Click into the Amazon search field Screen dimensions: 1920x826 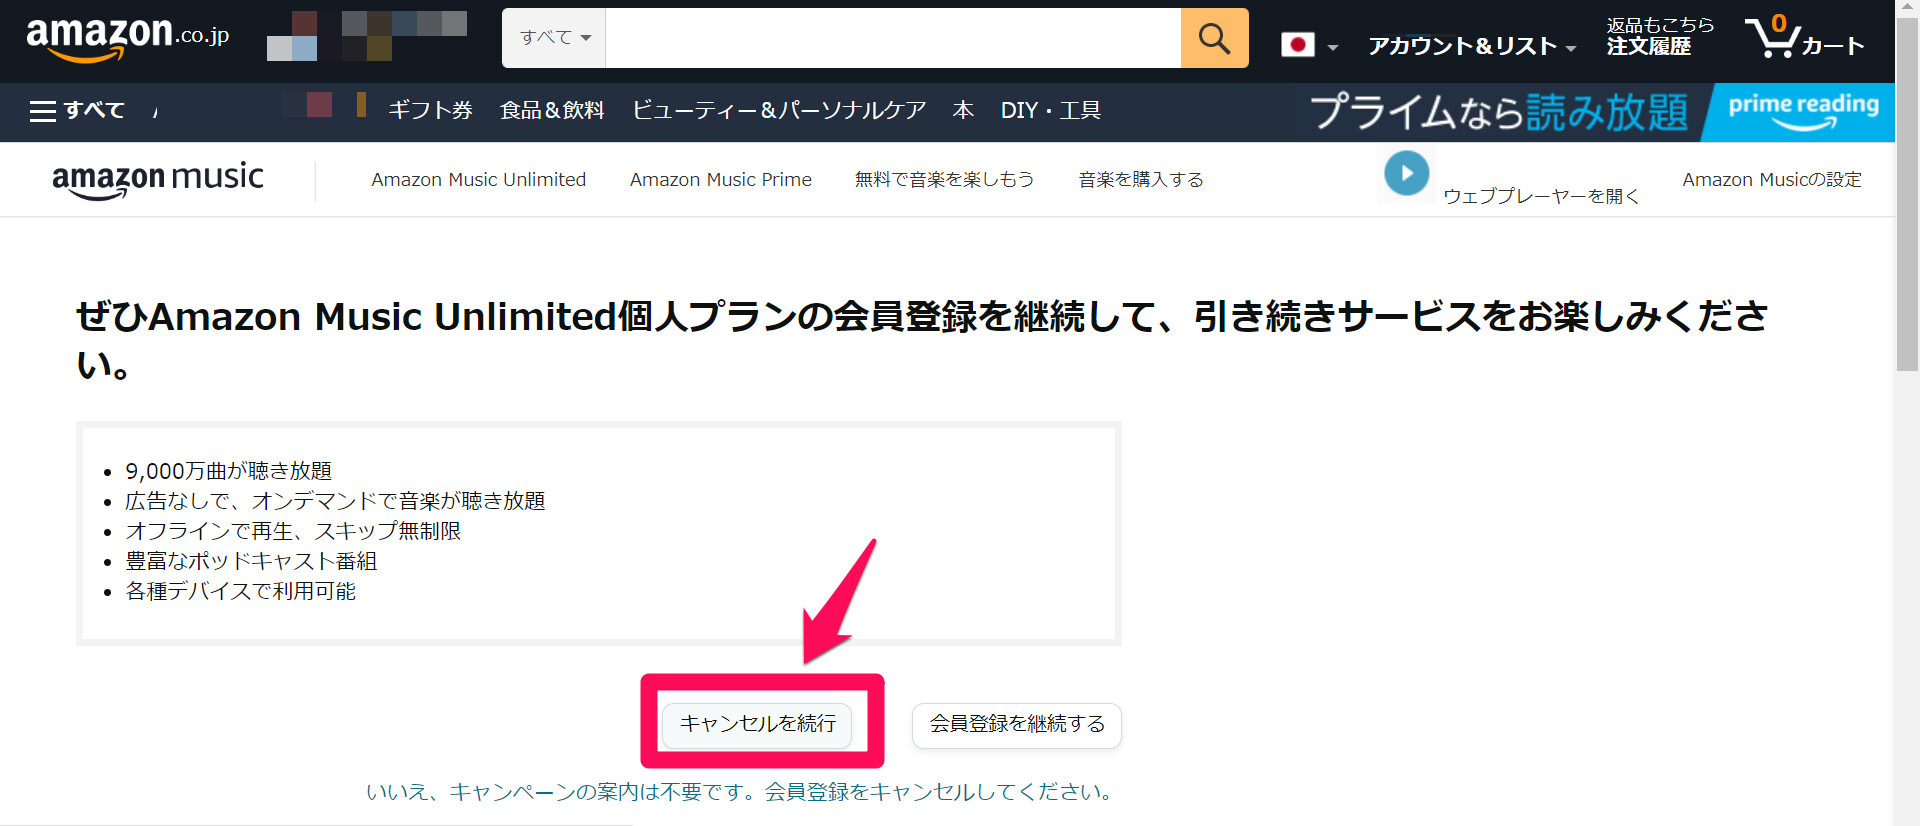[893, 38]
